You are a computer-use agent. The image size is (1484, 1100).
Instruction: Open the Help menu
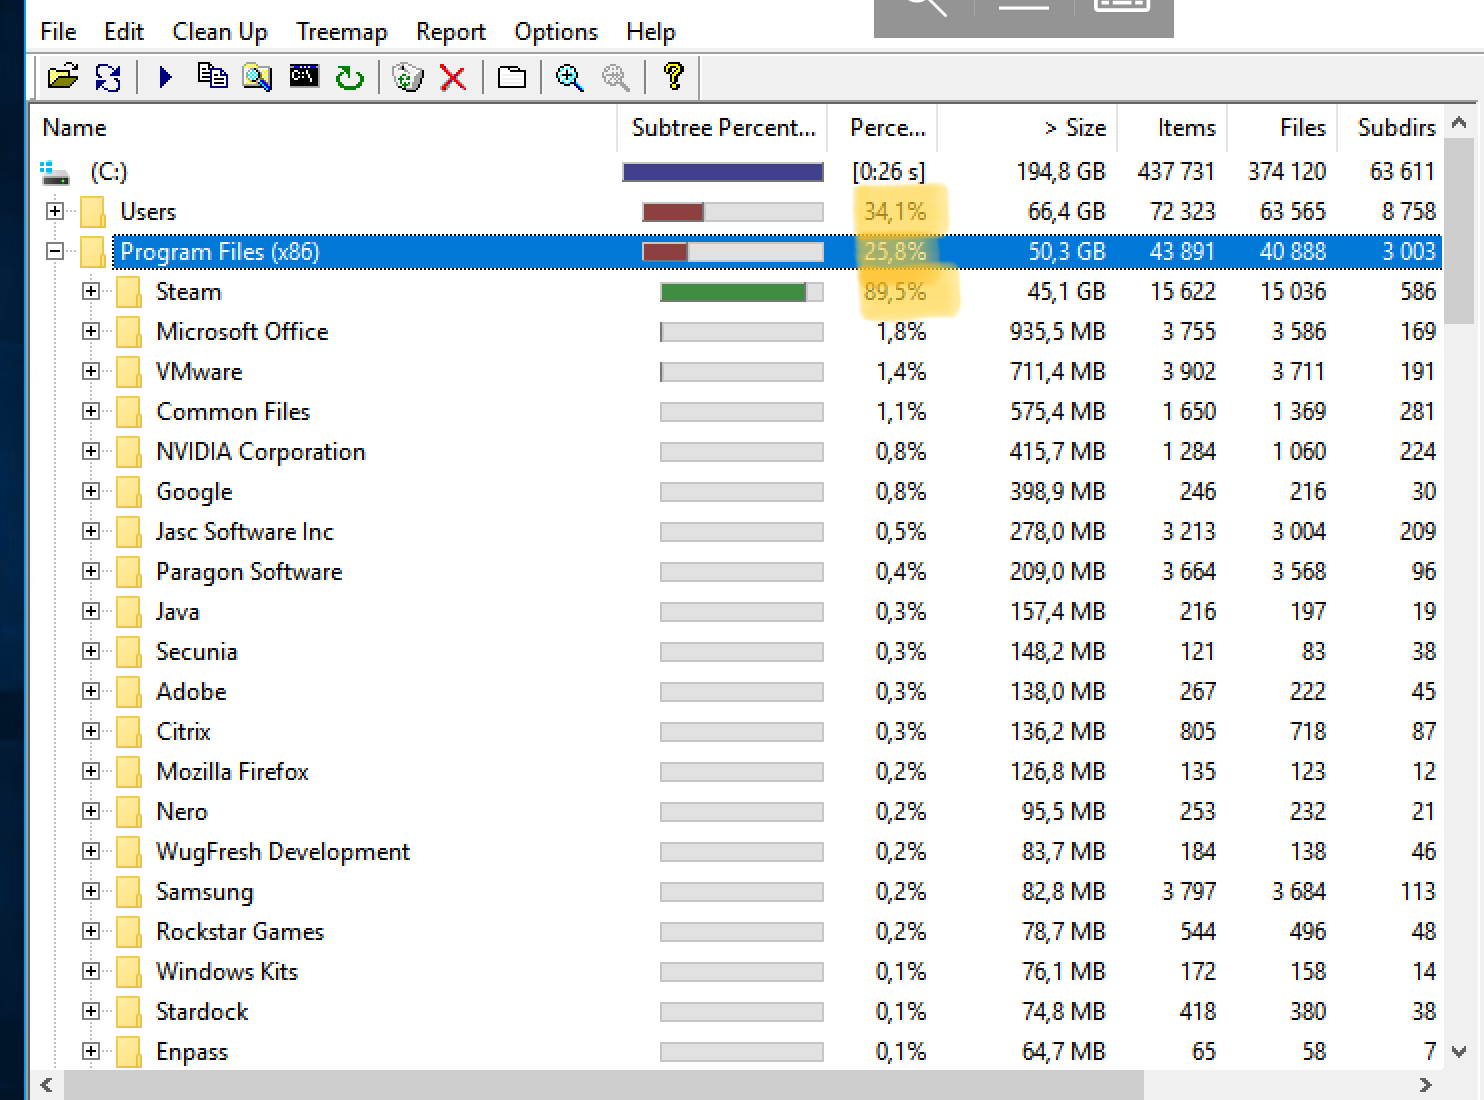pyautogui.click(x=651, y=32)
